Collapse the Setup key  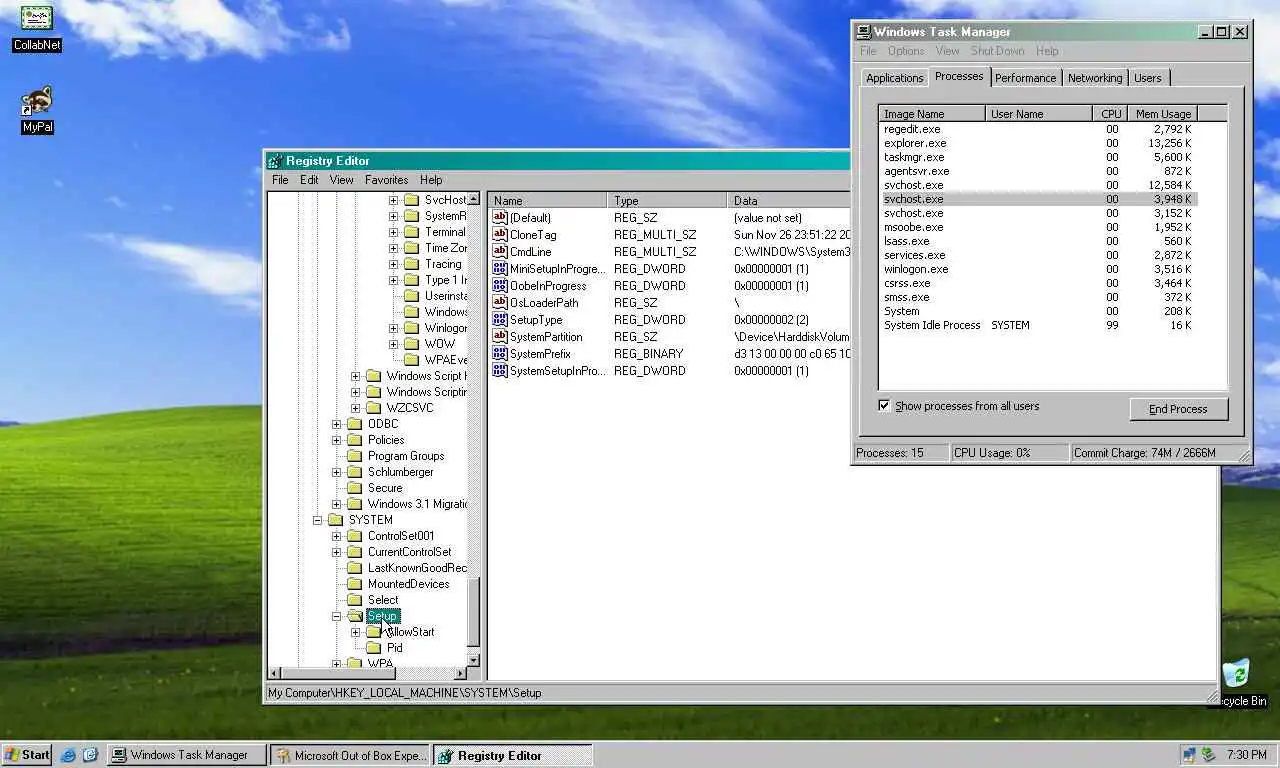(336, 616)
